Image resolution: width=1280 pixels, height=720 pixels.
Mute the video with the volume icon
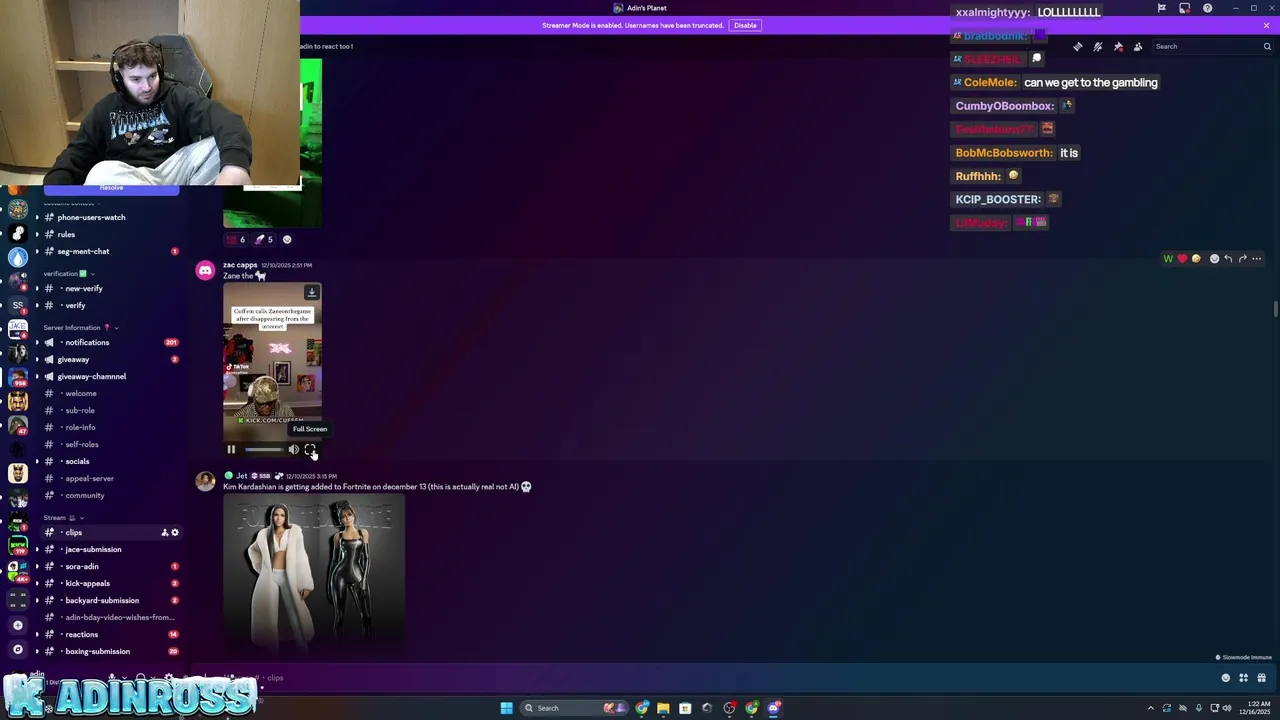pos(293,450)
